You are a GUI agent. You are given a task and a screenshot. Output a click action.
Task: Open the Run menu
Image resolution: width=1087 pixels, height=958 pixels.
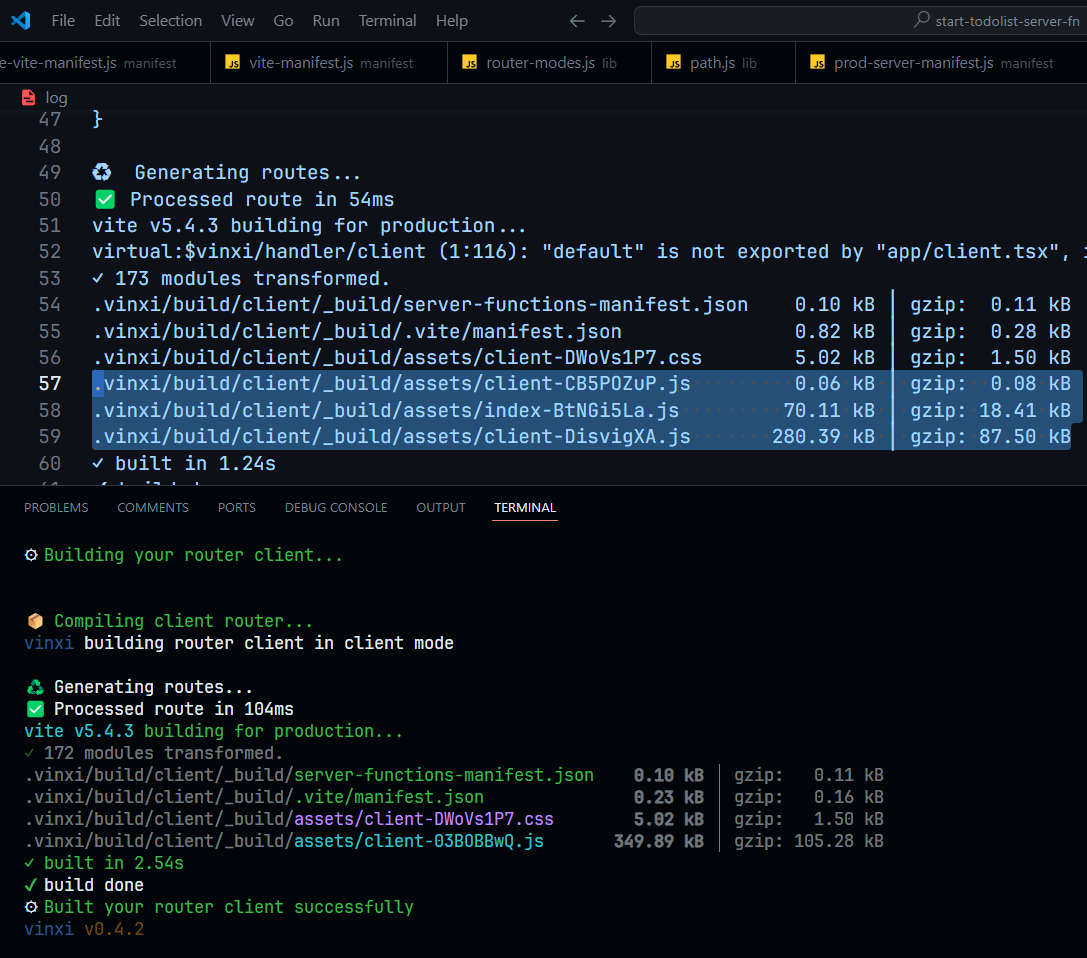326,21
